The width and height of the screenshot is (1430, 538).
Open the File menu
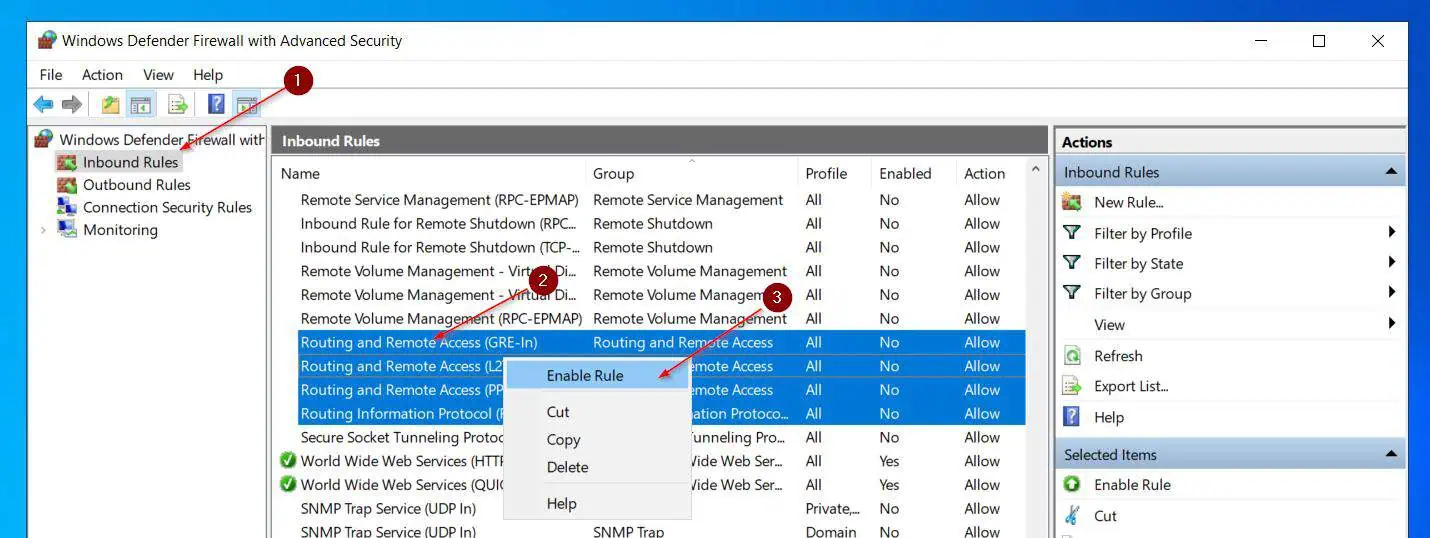[50, 75]
